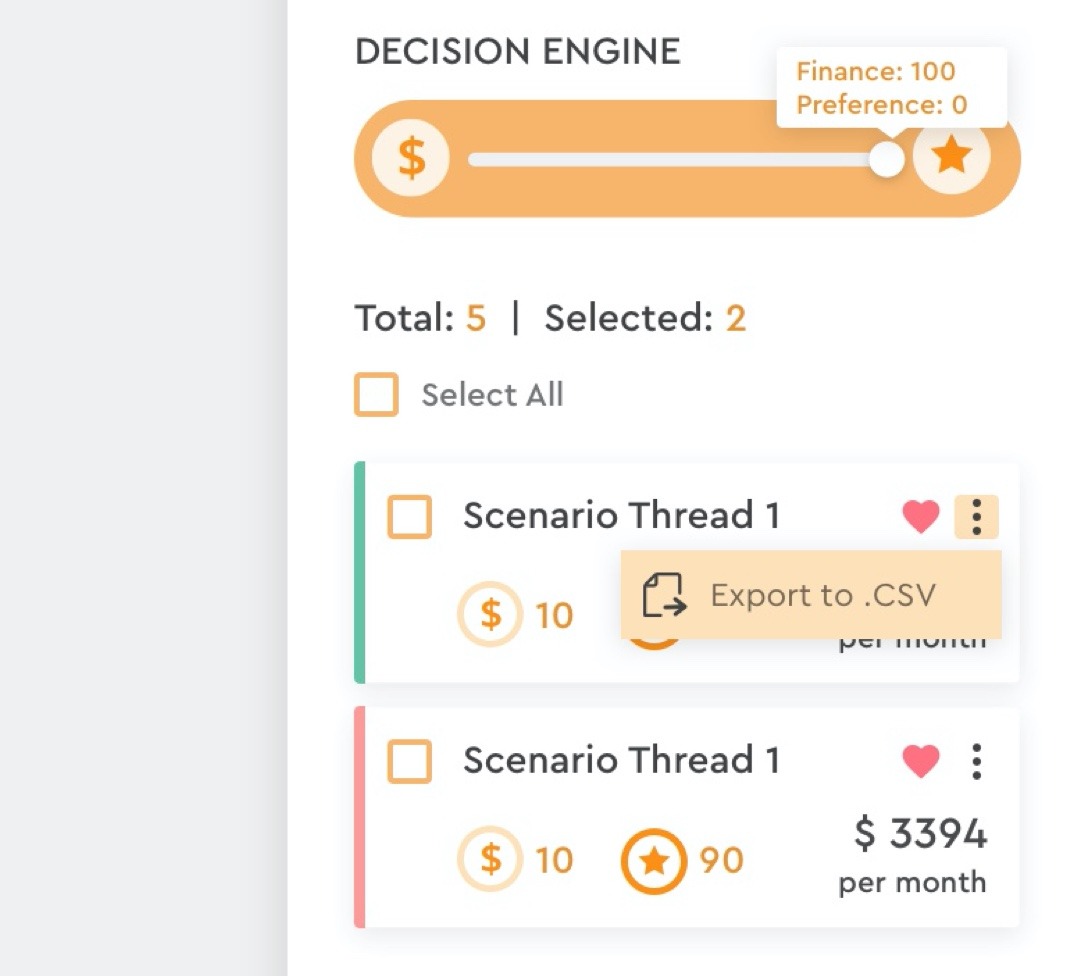
Task: Click the Selected: 2 counter text
Action: tap(644, 316)
